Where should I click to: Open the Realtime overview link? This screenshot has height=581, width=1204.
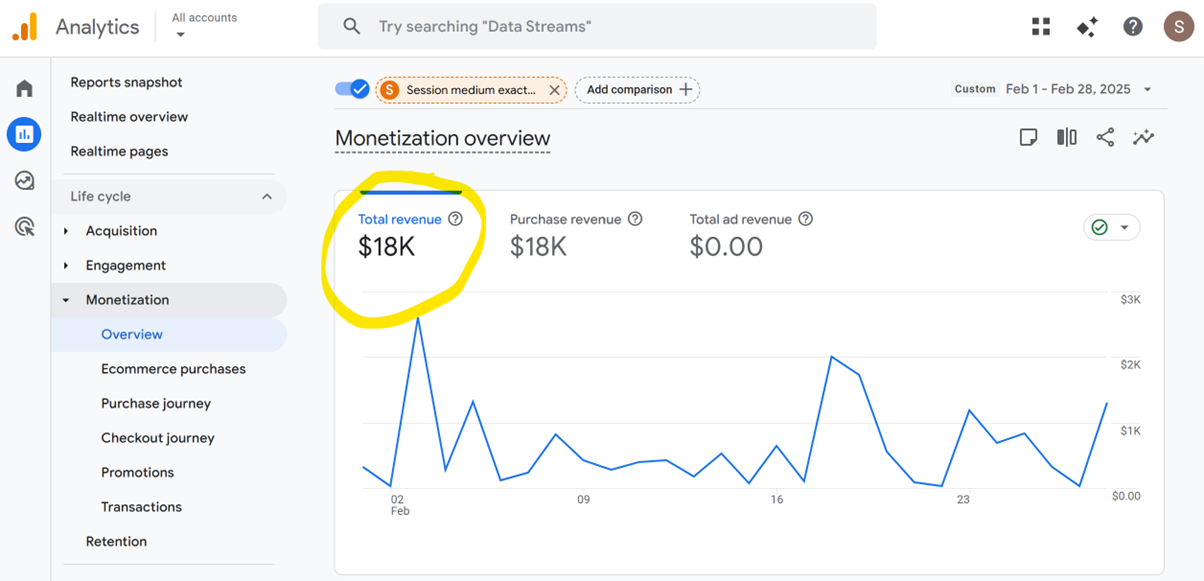click(129, 117)
